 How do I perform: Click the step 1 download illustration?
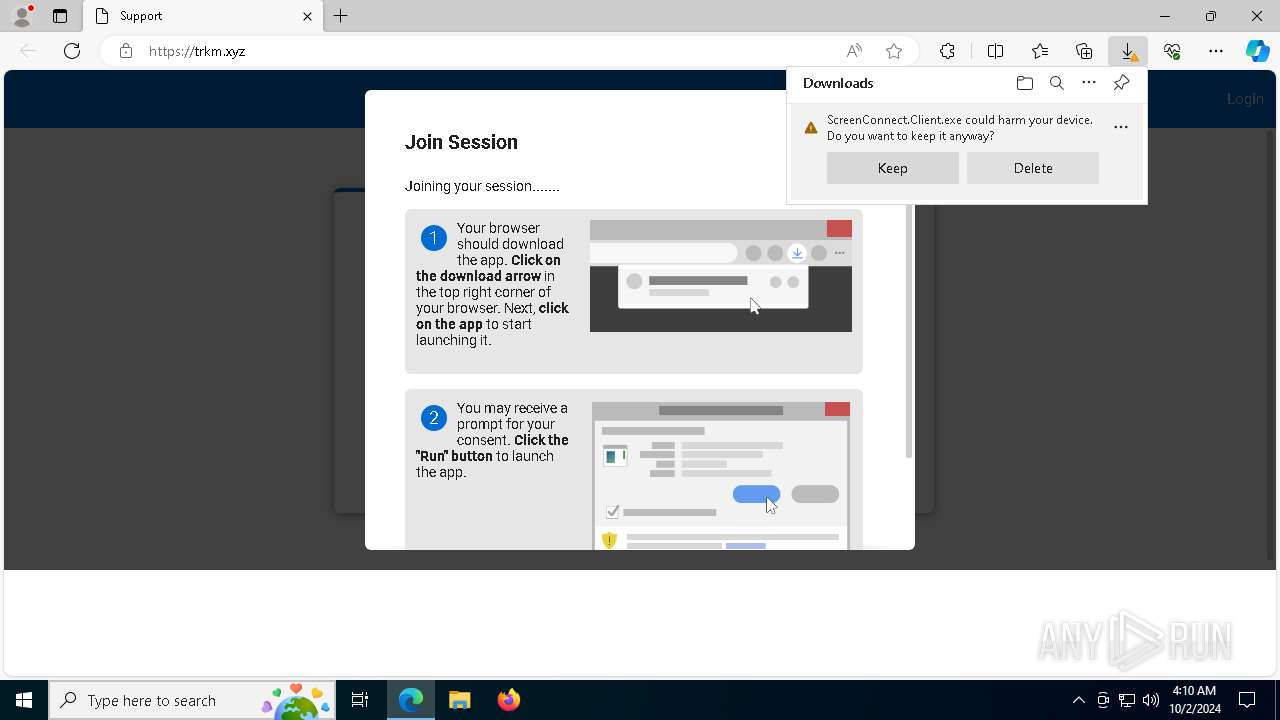(721, 276)
